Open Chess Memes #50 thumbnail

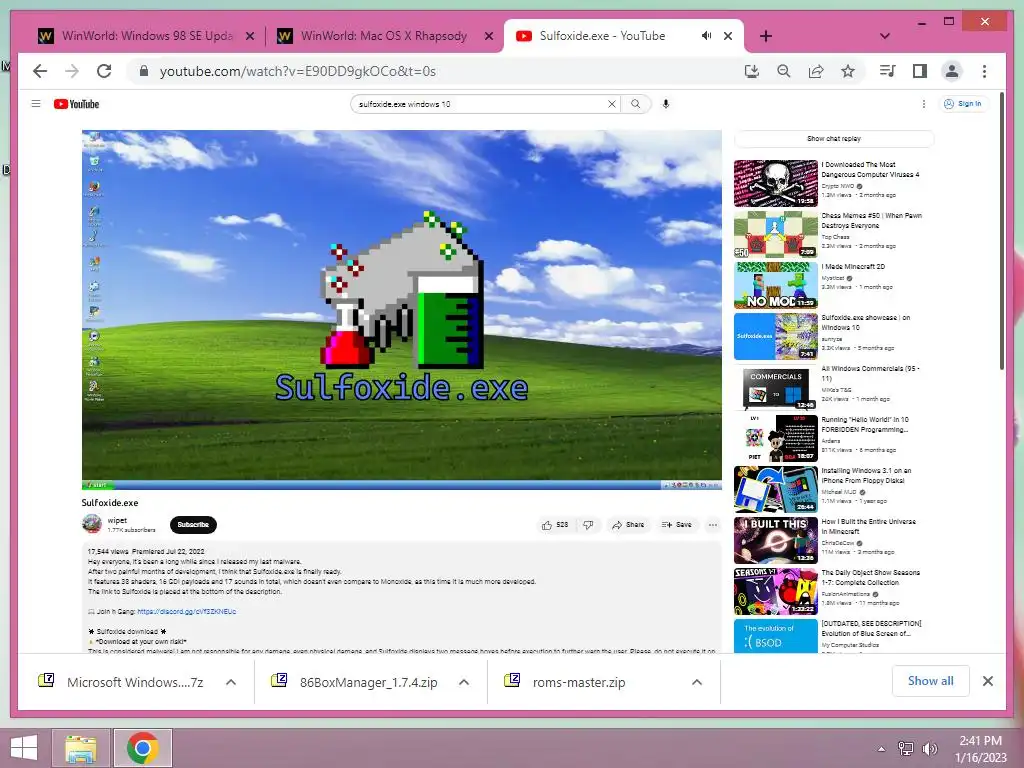click(x=776, y=234)
